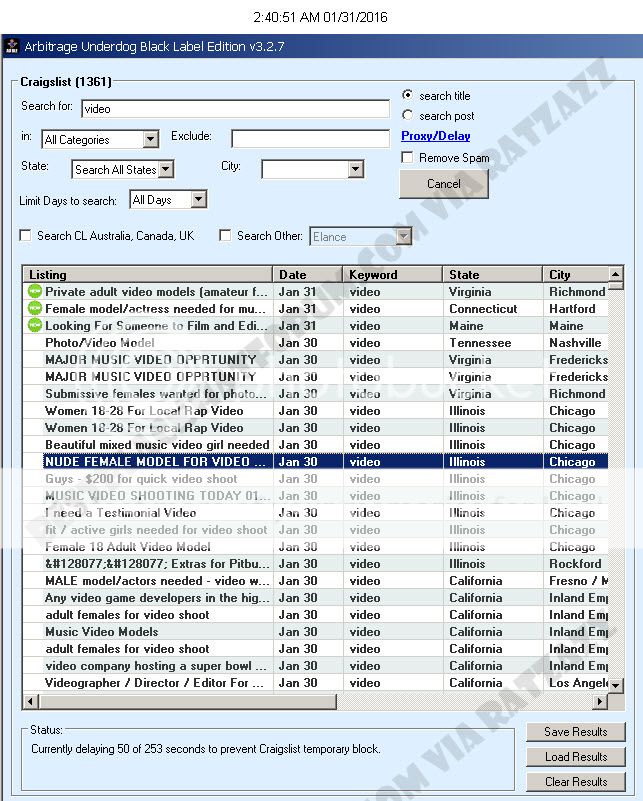Select Submissive females wanted for photo listing
This screenshot has width=643, height=801.
(x=315, y=394)
